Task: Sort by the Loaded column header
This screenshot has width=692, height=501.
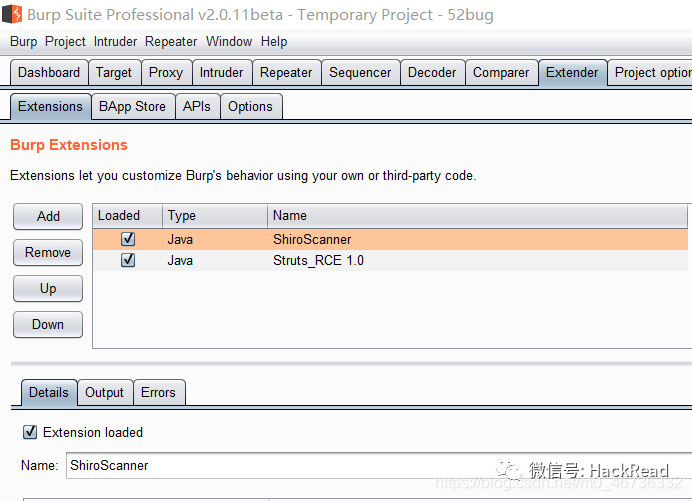Action: click(128, 215)
